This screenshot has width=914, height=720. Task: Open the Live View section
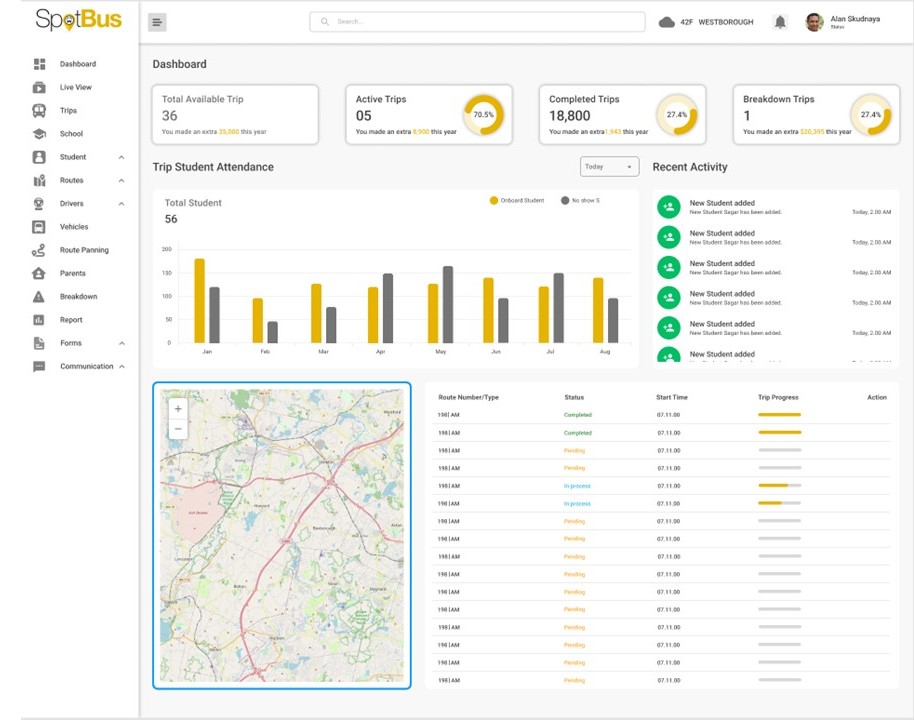(76, 87)
